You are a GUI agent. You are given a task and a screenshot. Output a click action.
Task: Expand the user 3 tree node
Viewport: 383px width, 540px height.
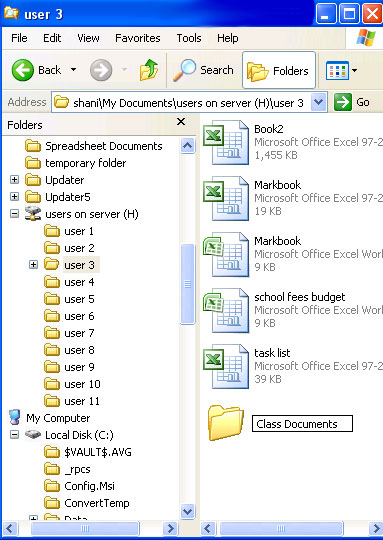click(x=33, y=265)
